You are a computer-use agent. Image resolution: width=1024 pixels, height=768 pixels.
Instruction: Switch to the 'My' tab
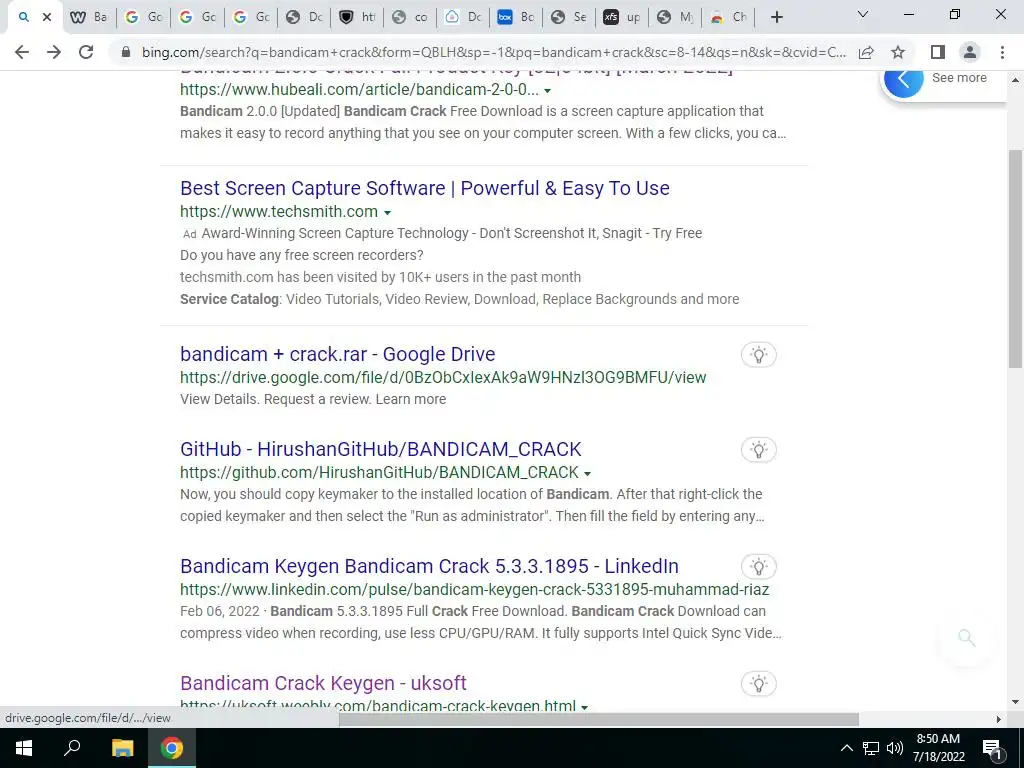click(x=675, y=18)
